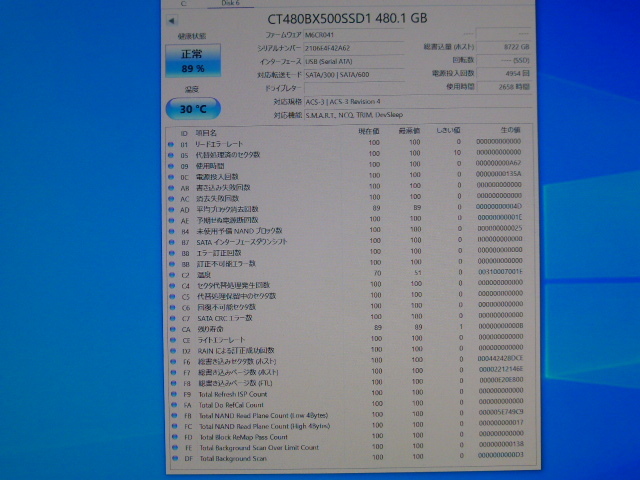Select the 代替処理済のセクタ数 attribute row
Image resolution: width=640 pixels, height=480 pixels.
click(x=347, y=154)
